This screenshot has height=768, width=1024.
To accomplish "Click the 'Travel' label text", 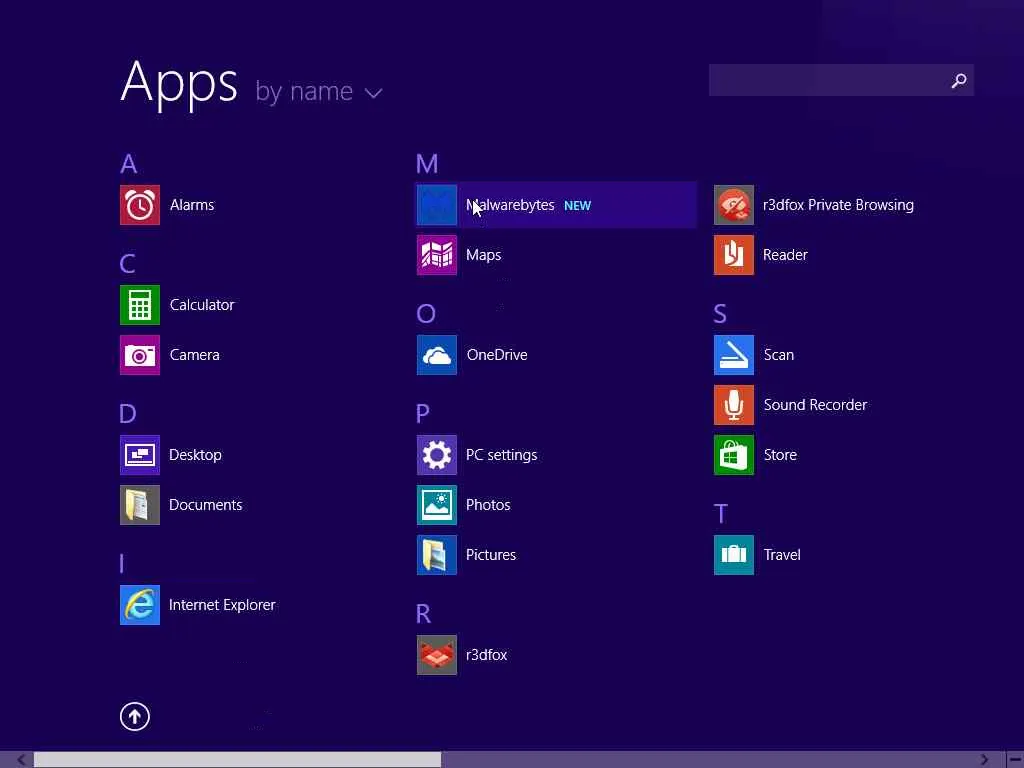I will pos(782,555).
